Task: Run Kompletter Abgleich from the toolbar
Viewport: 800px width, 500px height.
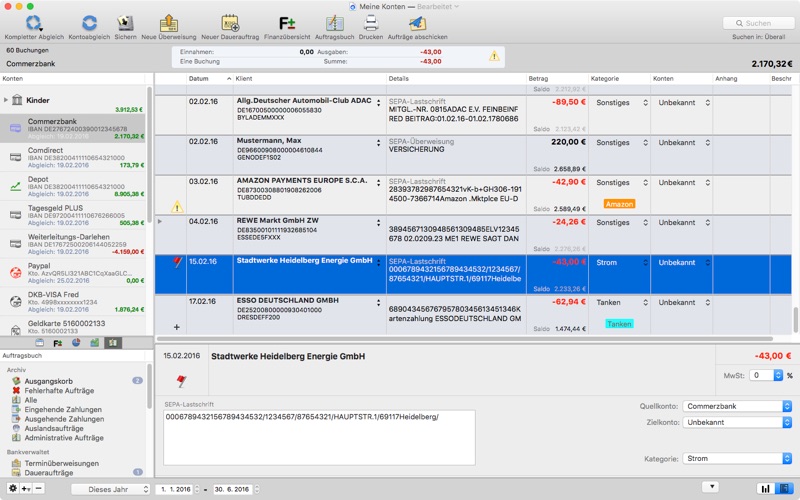Action: pyautogui.click(x=34, y=28)
